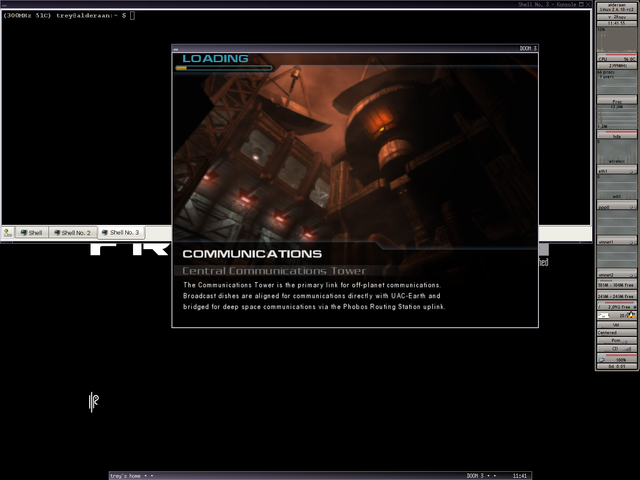
Task: Adjust the Pcm volume slider in GKrellM
Action: 617,341
